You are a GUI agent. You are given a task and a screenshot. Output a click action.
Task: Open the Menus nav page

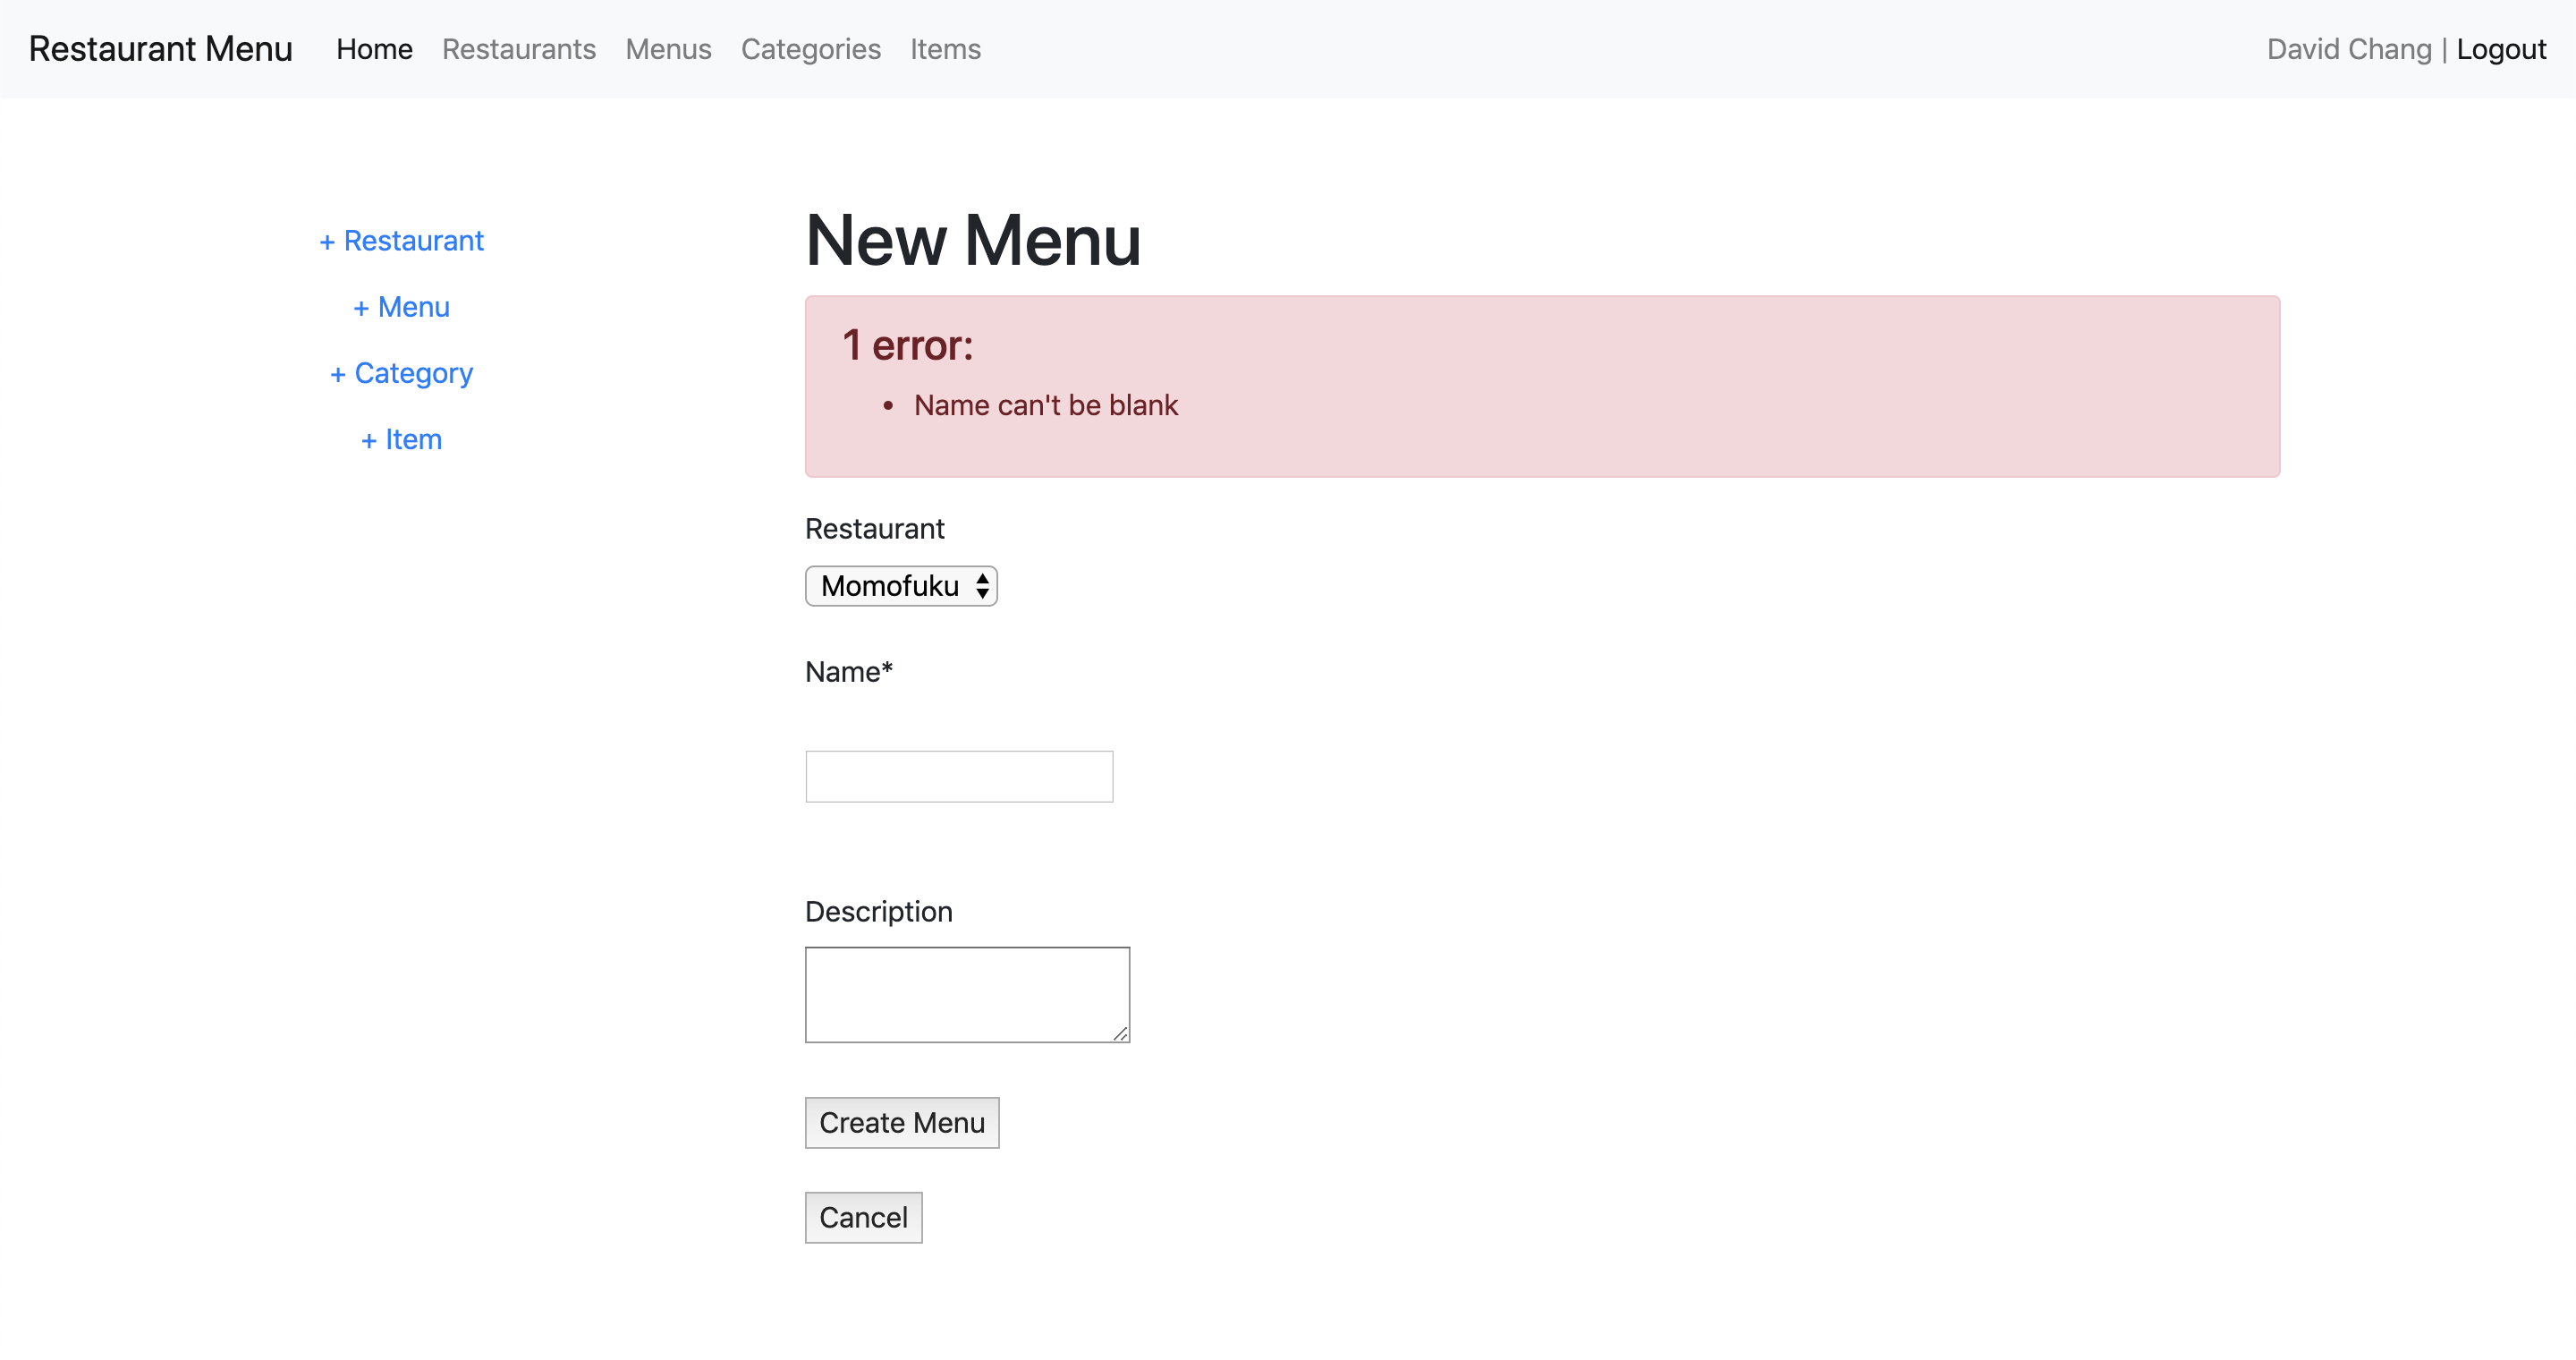click(x=668, y=49)
